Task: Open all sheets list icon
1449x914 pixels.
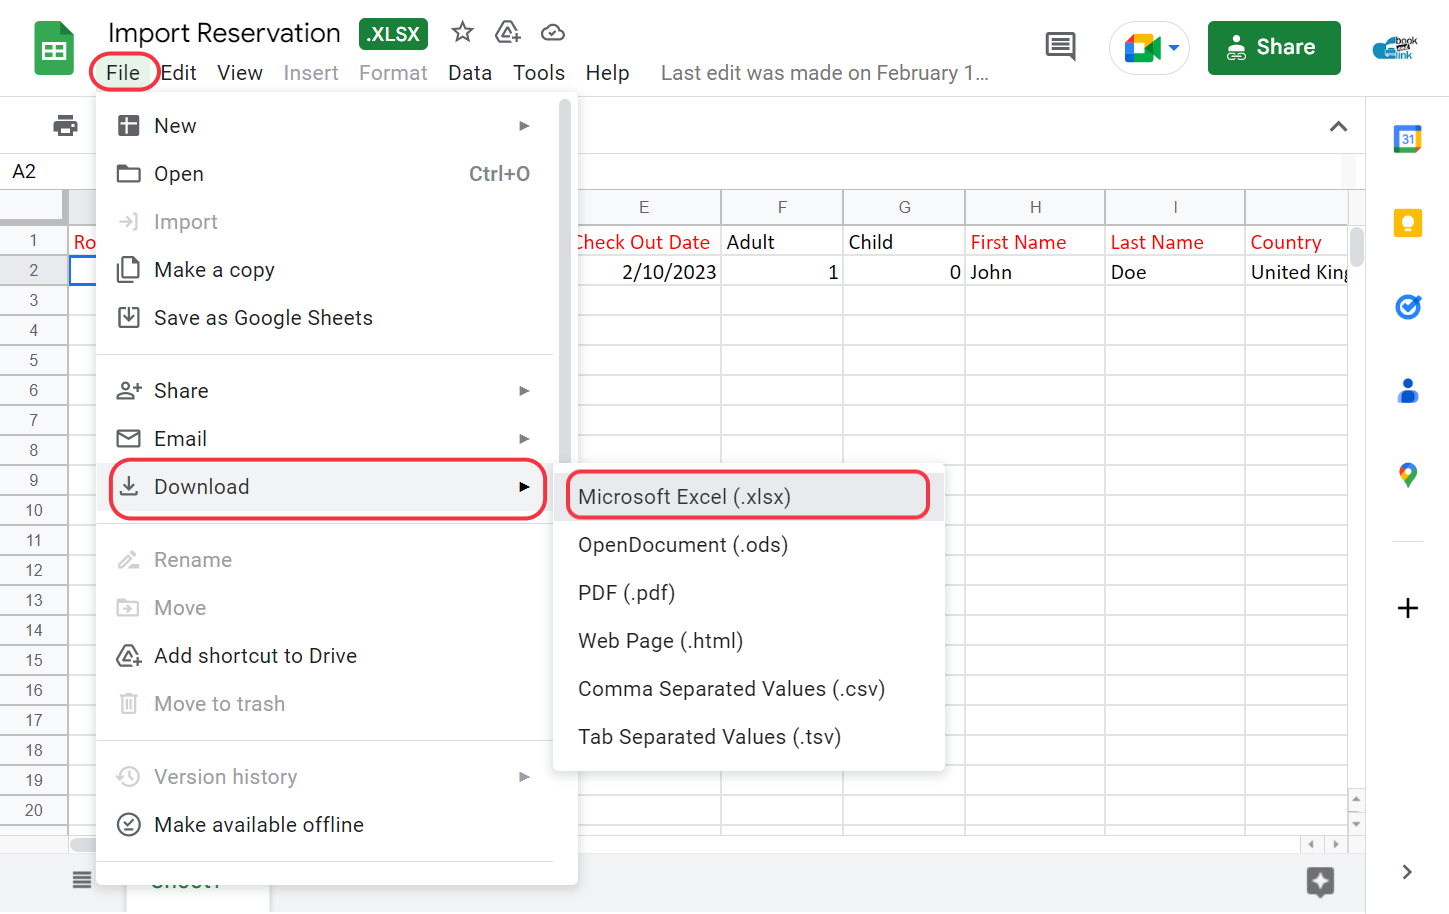Action: (82, 880)
